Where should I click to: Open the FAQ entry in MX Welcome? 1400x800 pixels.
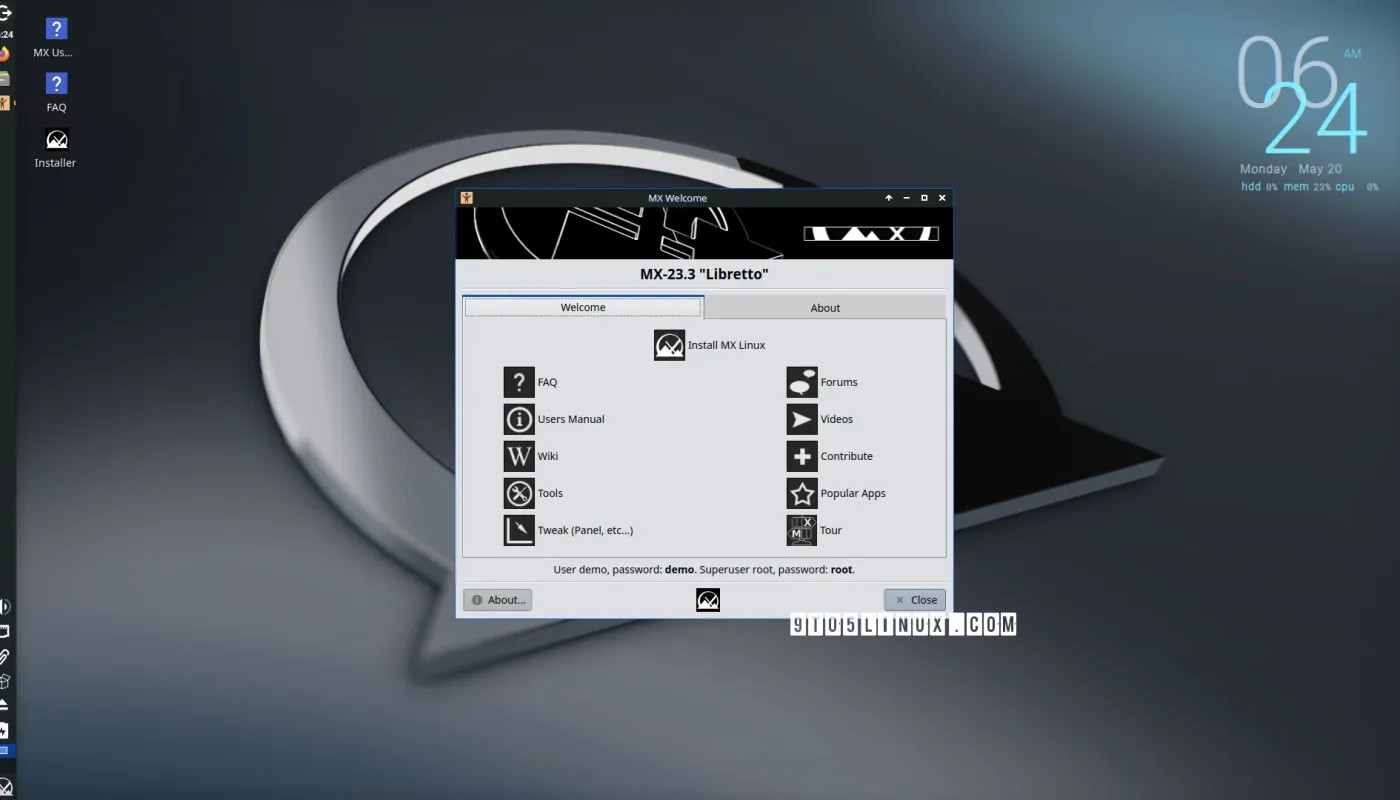[531, 382]
